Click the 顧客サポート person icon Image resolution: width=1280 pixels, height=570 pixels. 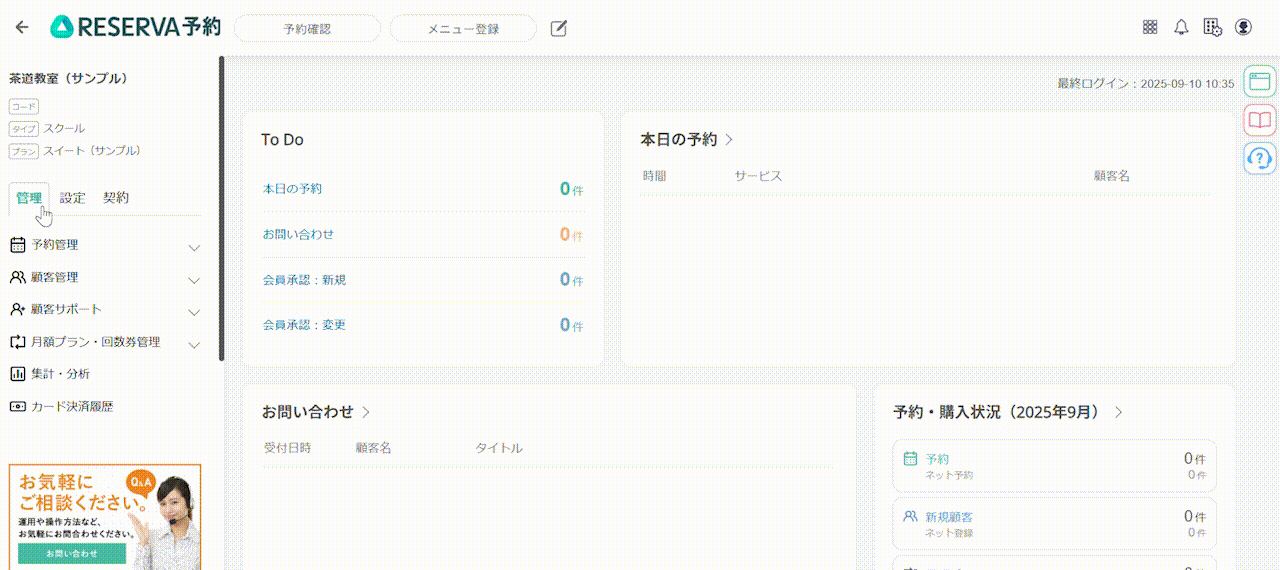[17, 309]
